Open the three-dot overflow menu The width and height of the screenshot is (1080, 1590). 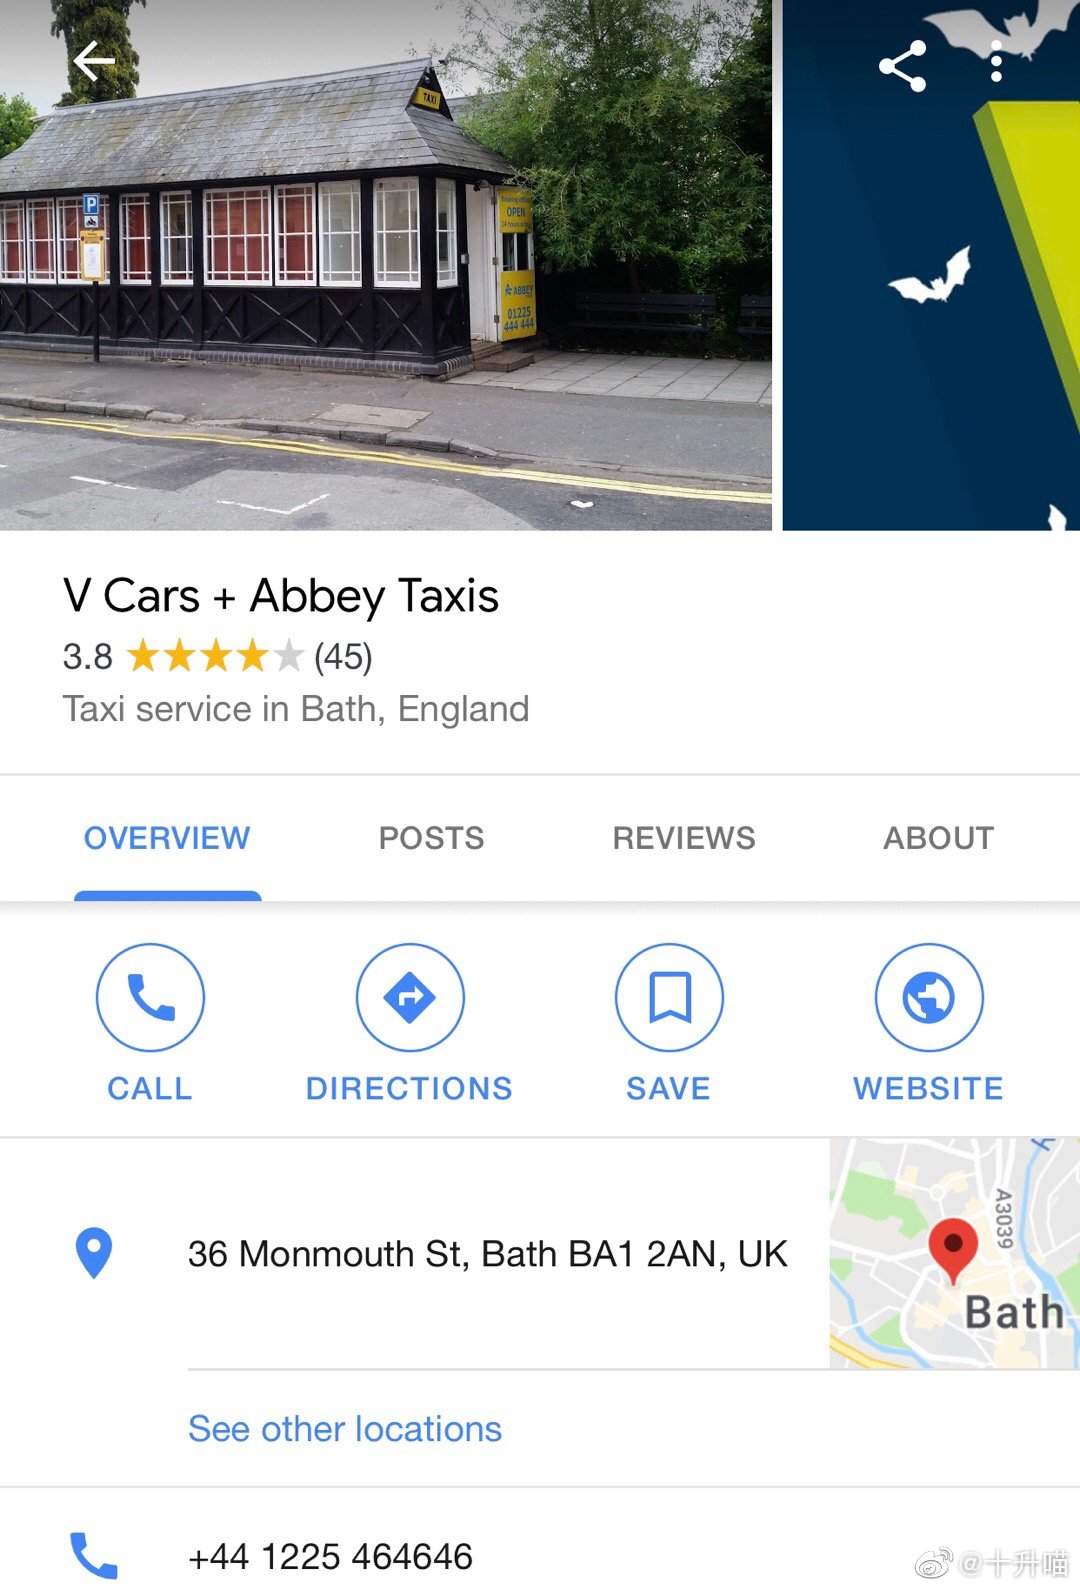995,62
